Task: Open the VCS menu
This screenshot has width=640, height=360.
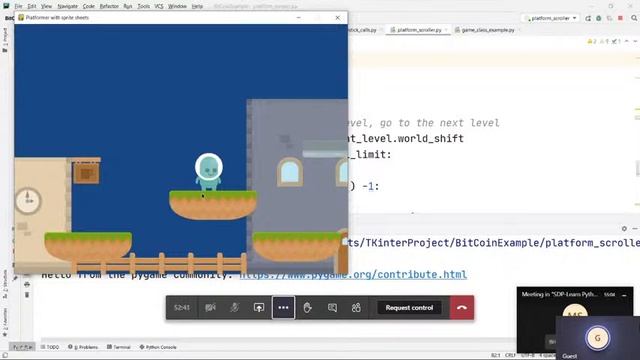Action: pyautogui.click(x=159, y=6)
